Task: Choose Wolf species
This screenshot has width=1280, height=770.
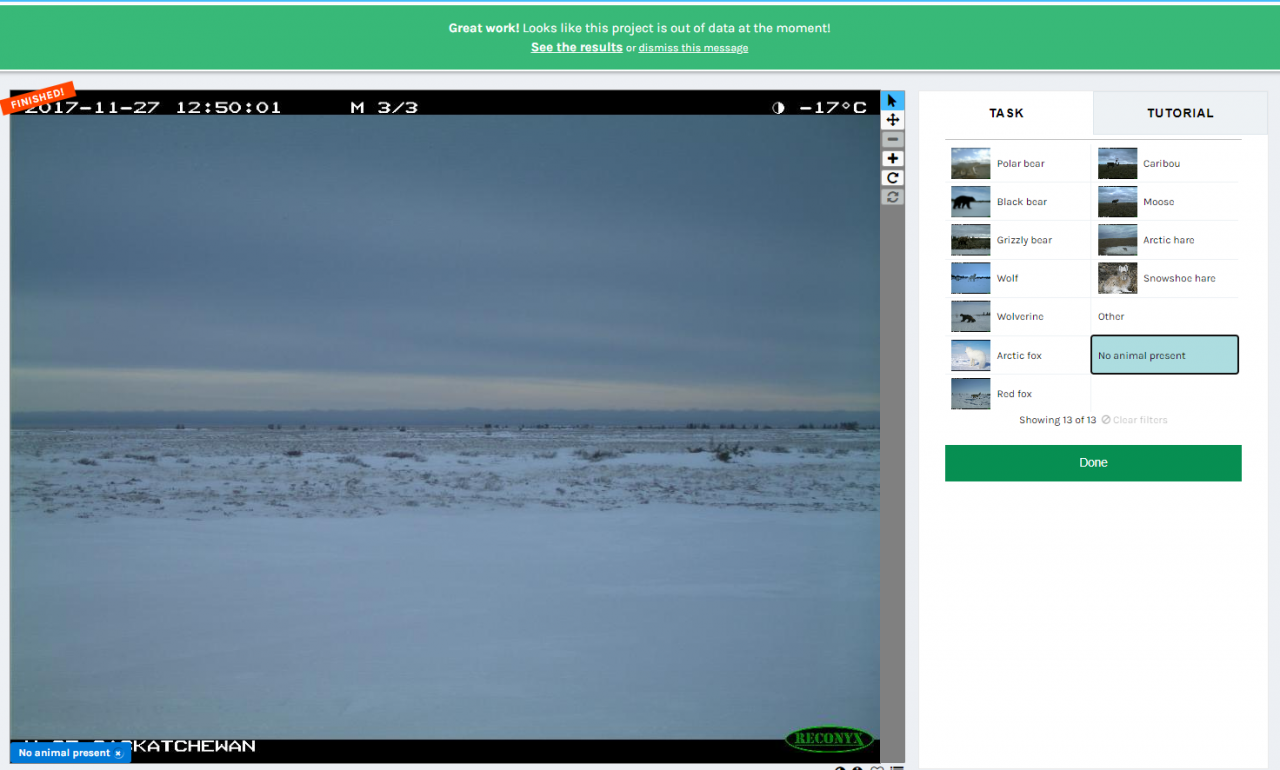Action: (x=1018, y=278)
